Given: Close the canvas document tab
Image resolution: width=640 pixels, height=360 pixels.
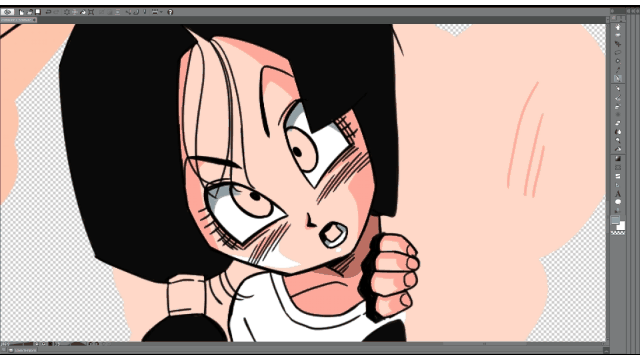Looking at the screenshot, I should 34,20.
